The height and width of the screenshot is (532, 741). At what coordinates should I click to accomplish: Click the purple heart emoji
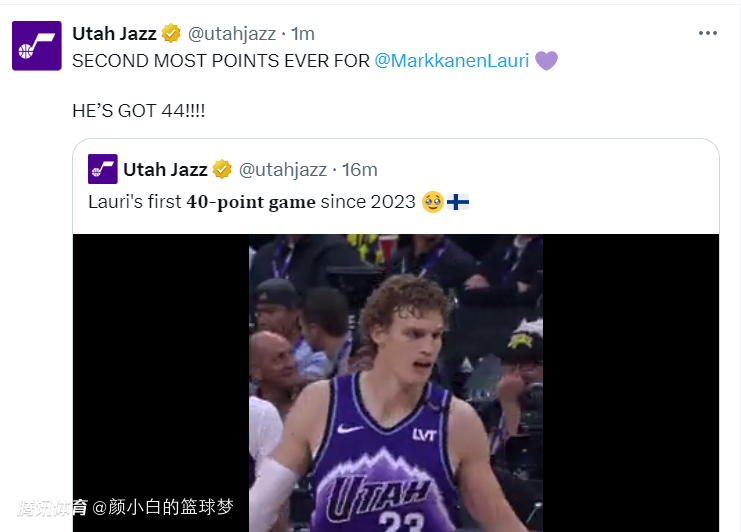pyautogui.click(x=546, y=60)
